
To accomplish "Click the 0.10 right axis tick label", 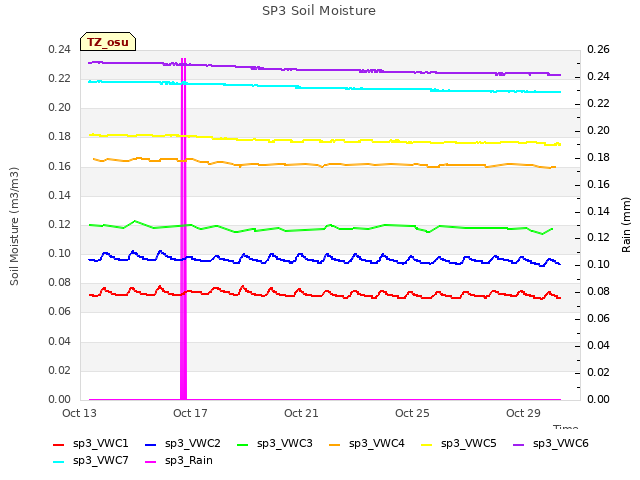I will click(598, 264).
